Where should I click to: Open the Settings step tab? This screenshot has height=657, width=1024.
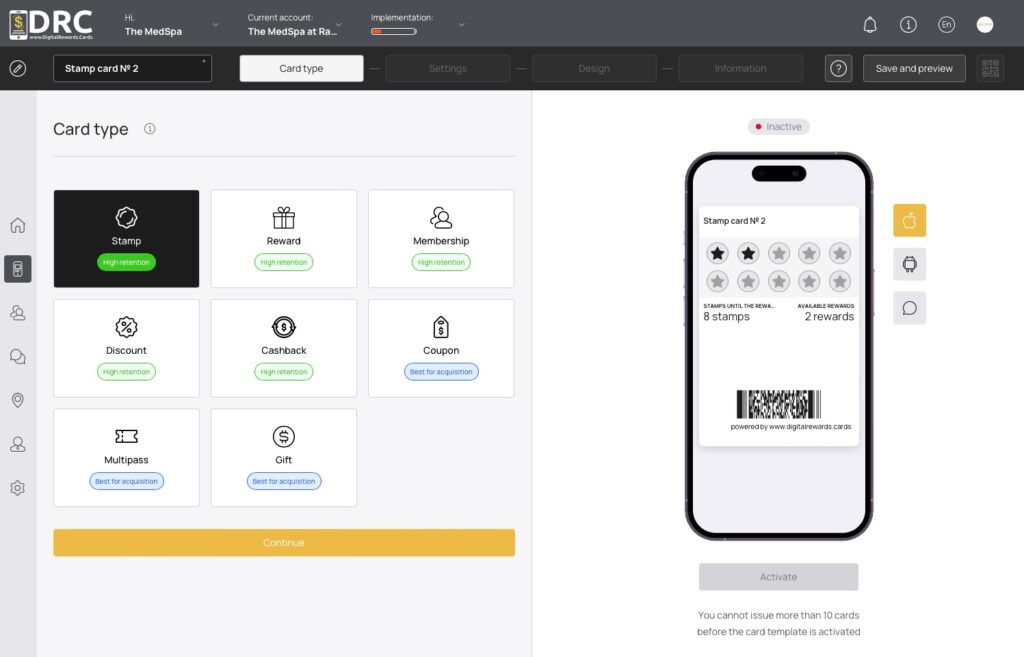tap(447, 68)
